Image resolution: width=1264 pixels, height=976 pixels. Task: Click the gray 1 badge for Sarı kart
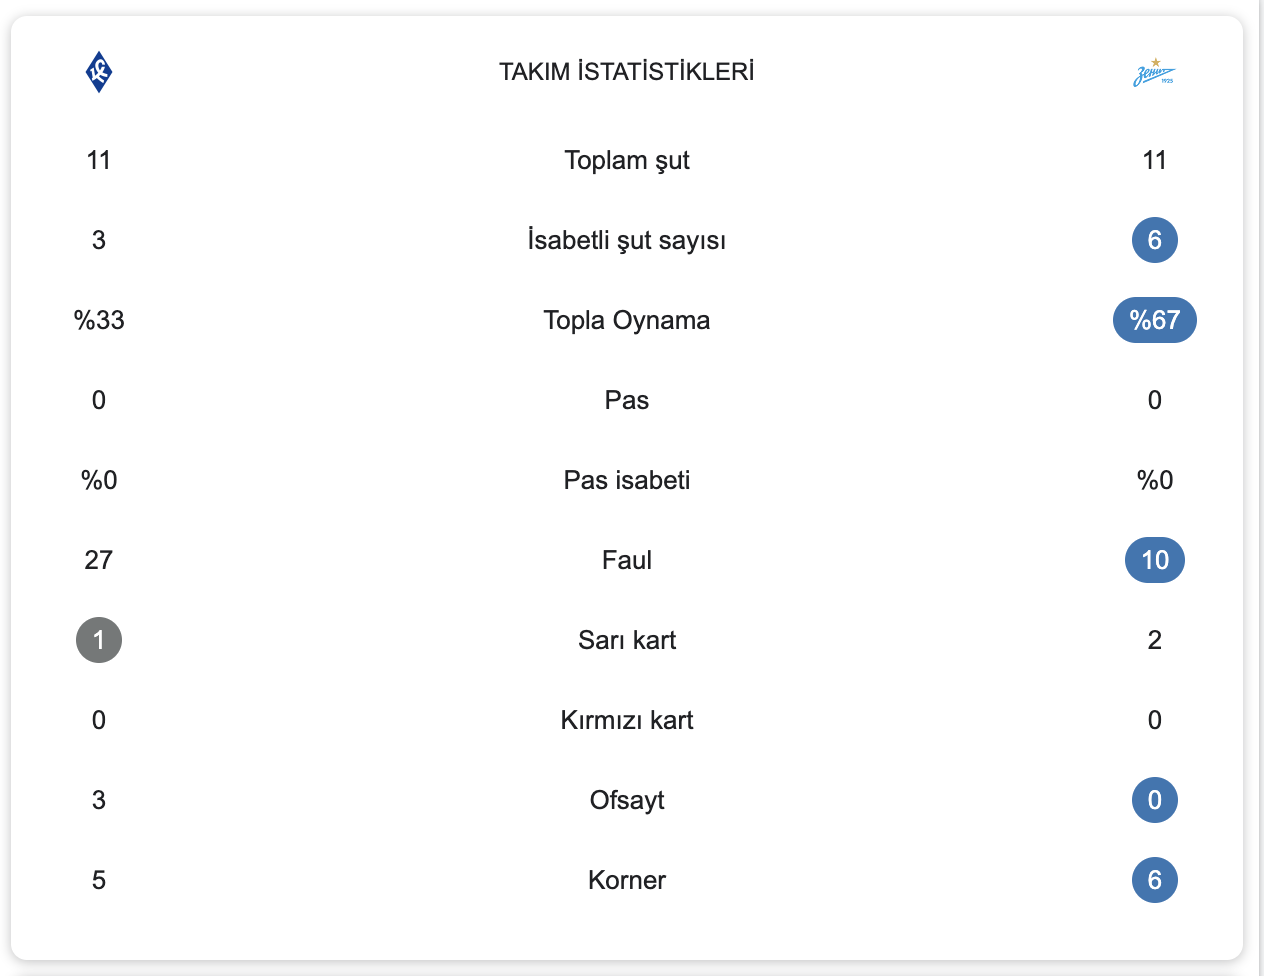(x=99, y=640)
